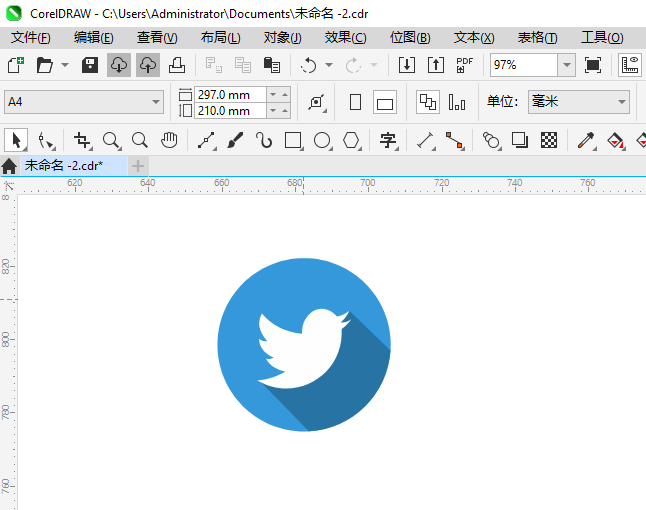
Task: Add a new document with the plus tab
Action: [x=138, y=166]
